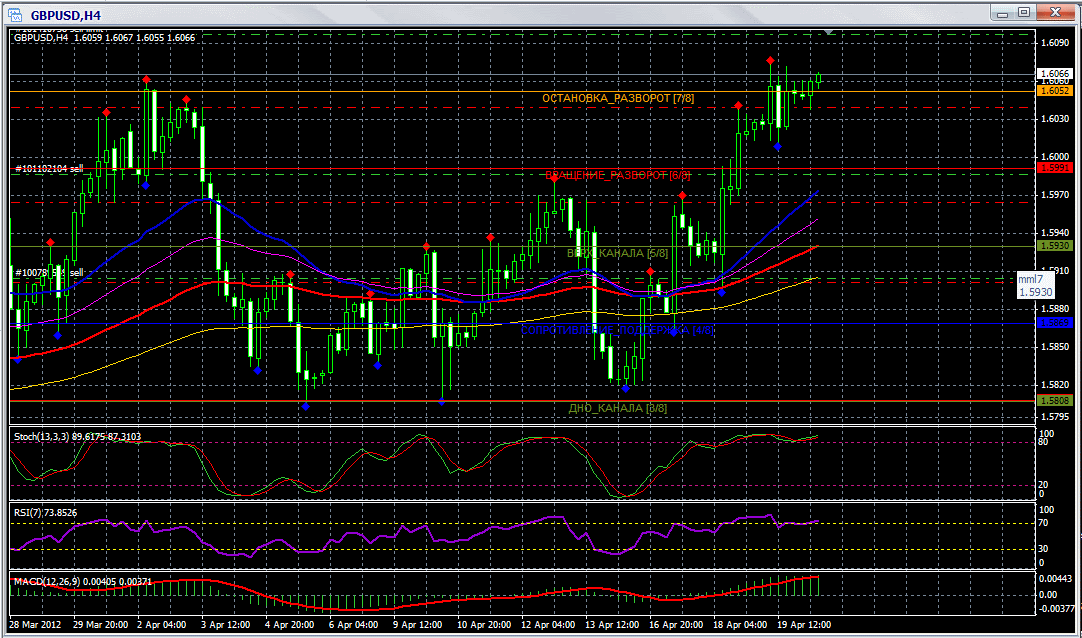
Task: Click the 'ДНО_КАНАЛА [3/8]' level label
Action: point(618,408)
